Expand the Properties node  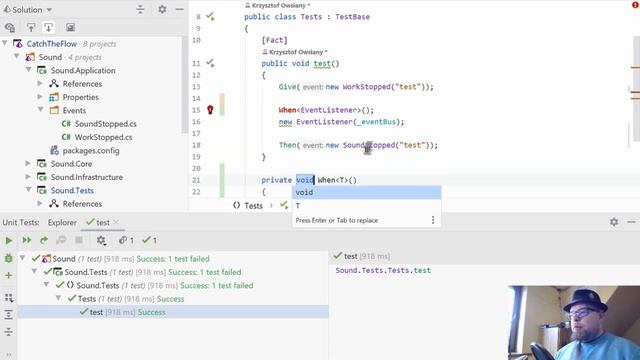point(40,97)
